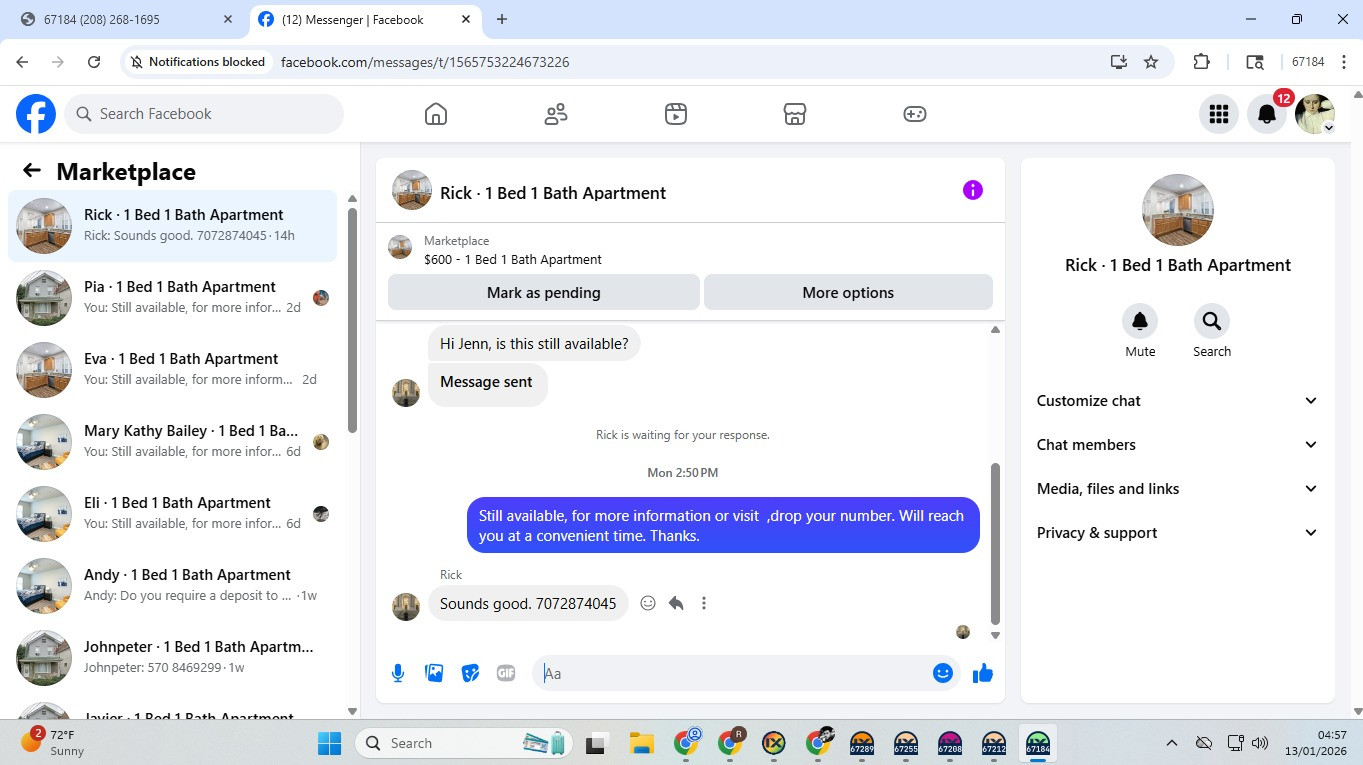Click the back arrow beside Marketplace

(x=32, y=171)
